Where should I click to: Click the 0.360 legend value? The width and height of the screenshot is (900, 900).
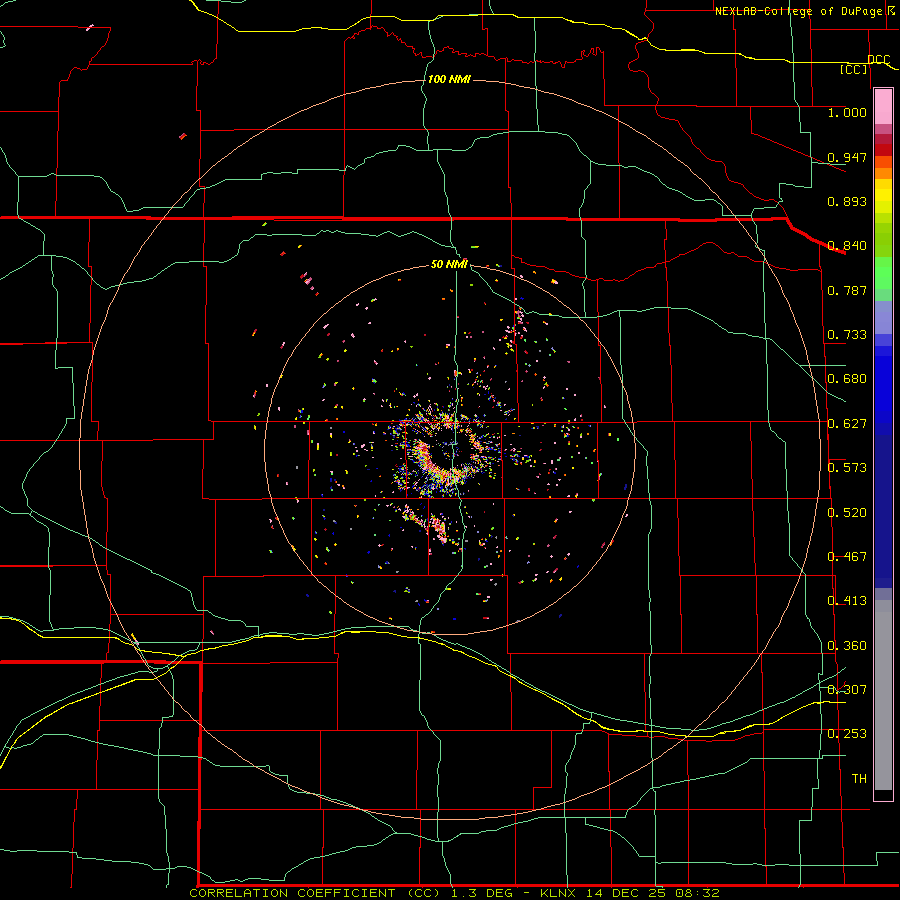(x=847, y=646)
